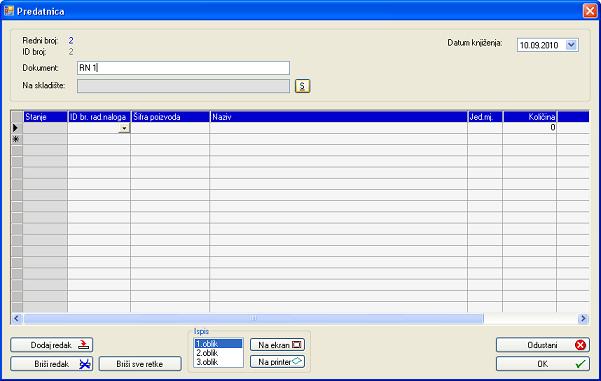This screenshot has width=601, height=381.
Task: Select the current row arrow indicator
Action: pos(16,128)
